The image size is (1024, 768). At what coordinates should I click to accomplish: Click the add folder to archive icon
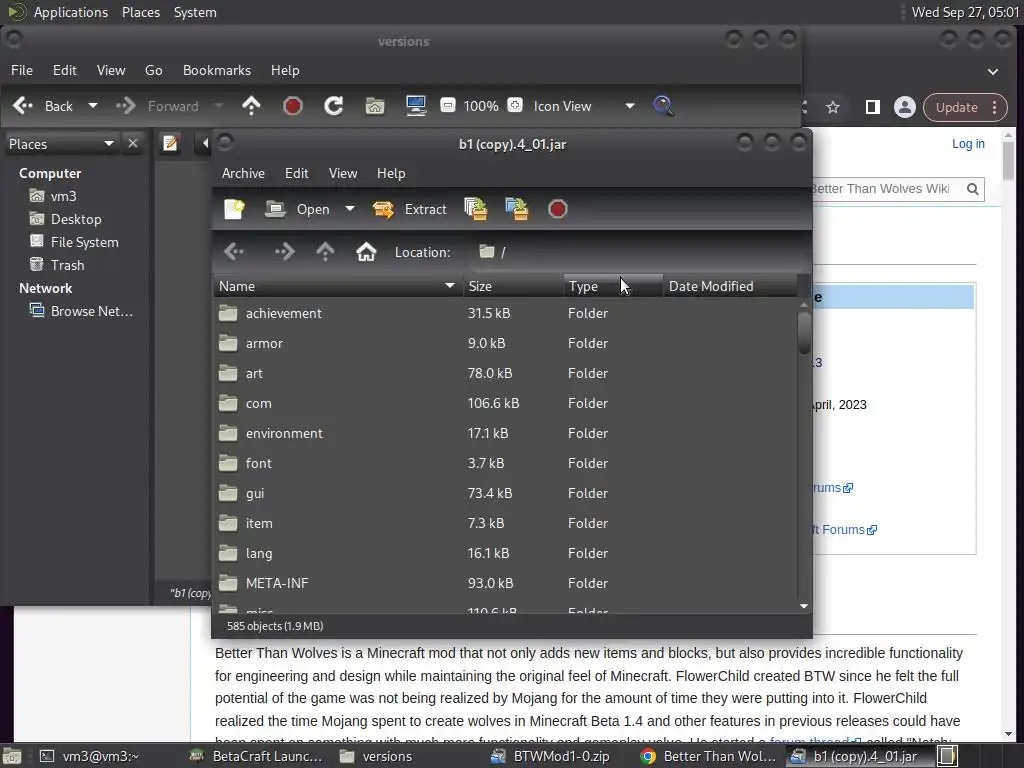[x=517, y=209]
